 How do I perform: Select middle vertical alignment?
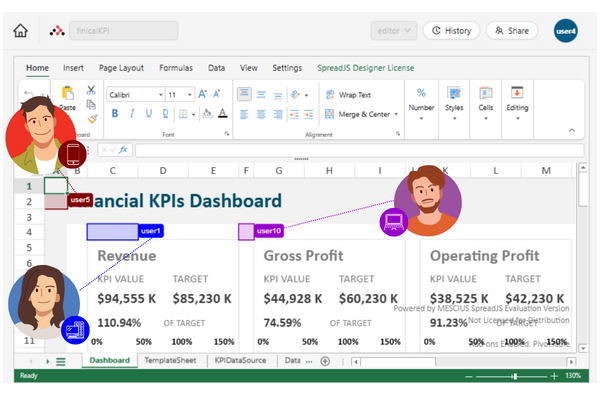(261, 95)
